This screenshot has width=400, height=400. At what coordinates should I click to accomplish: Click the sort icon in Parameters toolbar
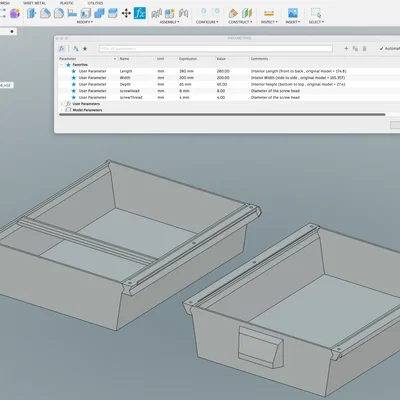pyautogui.click(x=76, y=49)
